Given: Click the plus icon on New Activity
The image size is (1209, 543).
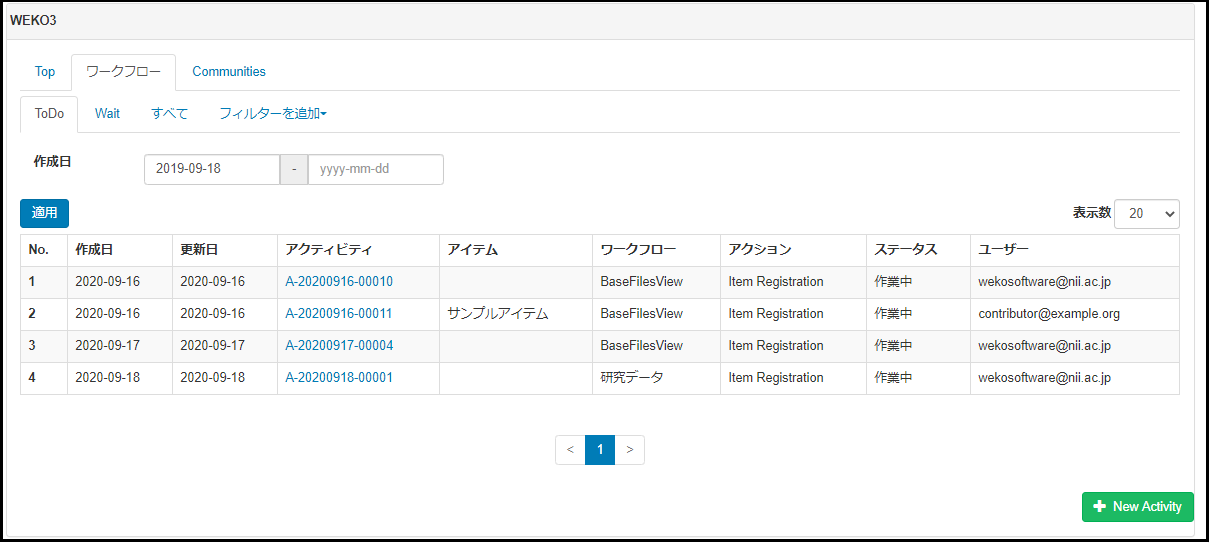Looking at the screenshot, I should (1099, 507).
